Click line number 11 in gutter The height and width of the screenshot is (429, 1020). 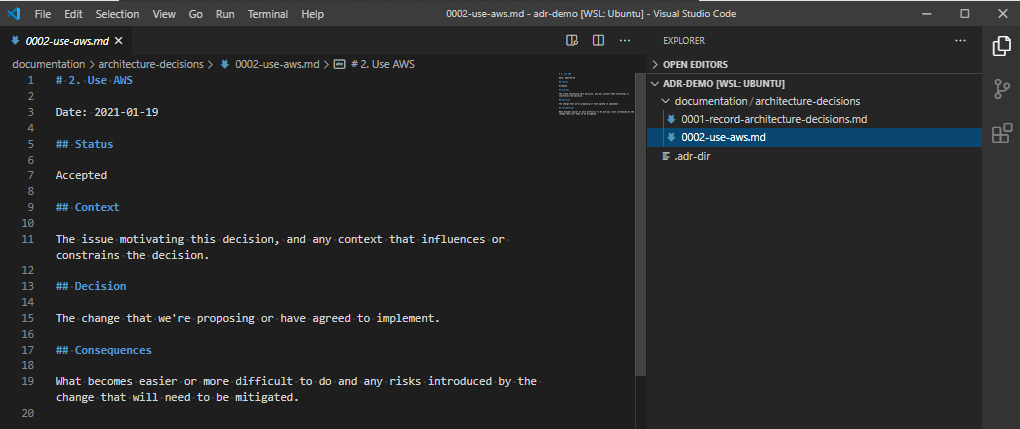pos(27,239)
